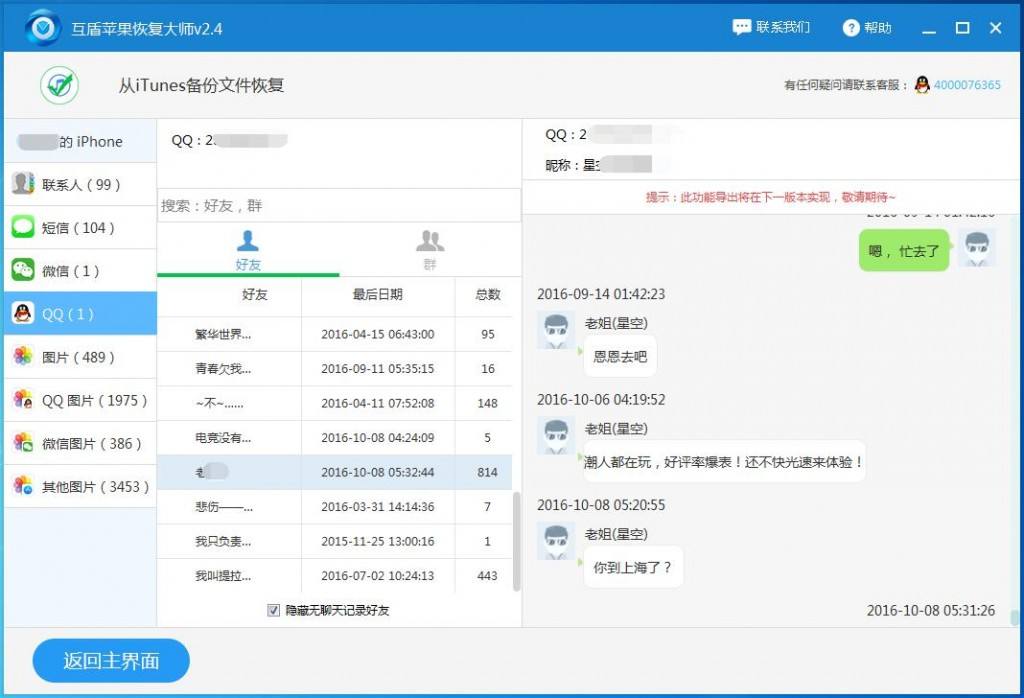
Task: Switch to the 群 tab
Action: pyautogui.click(x=430, y=249)
